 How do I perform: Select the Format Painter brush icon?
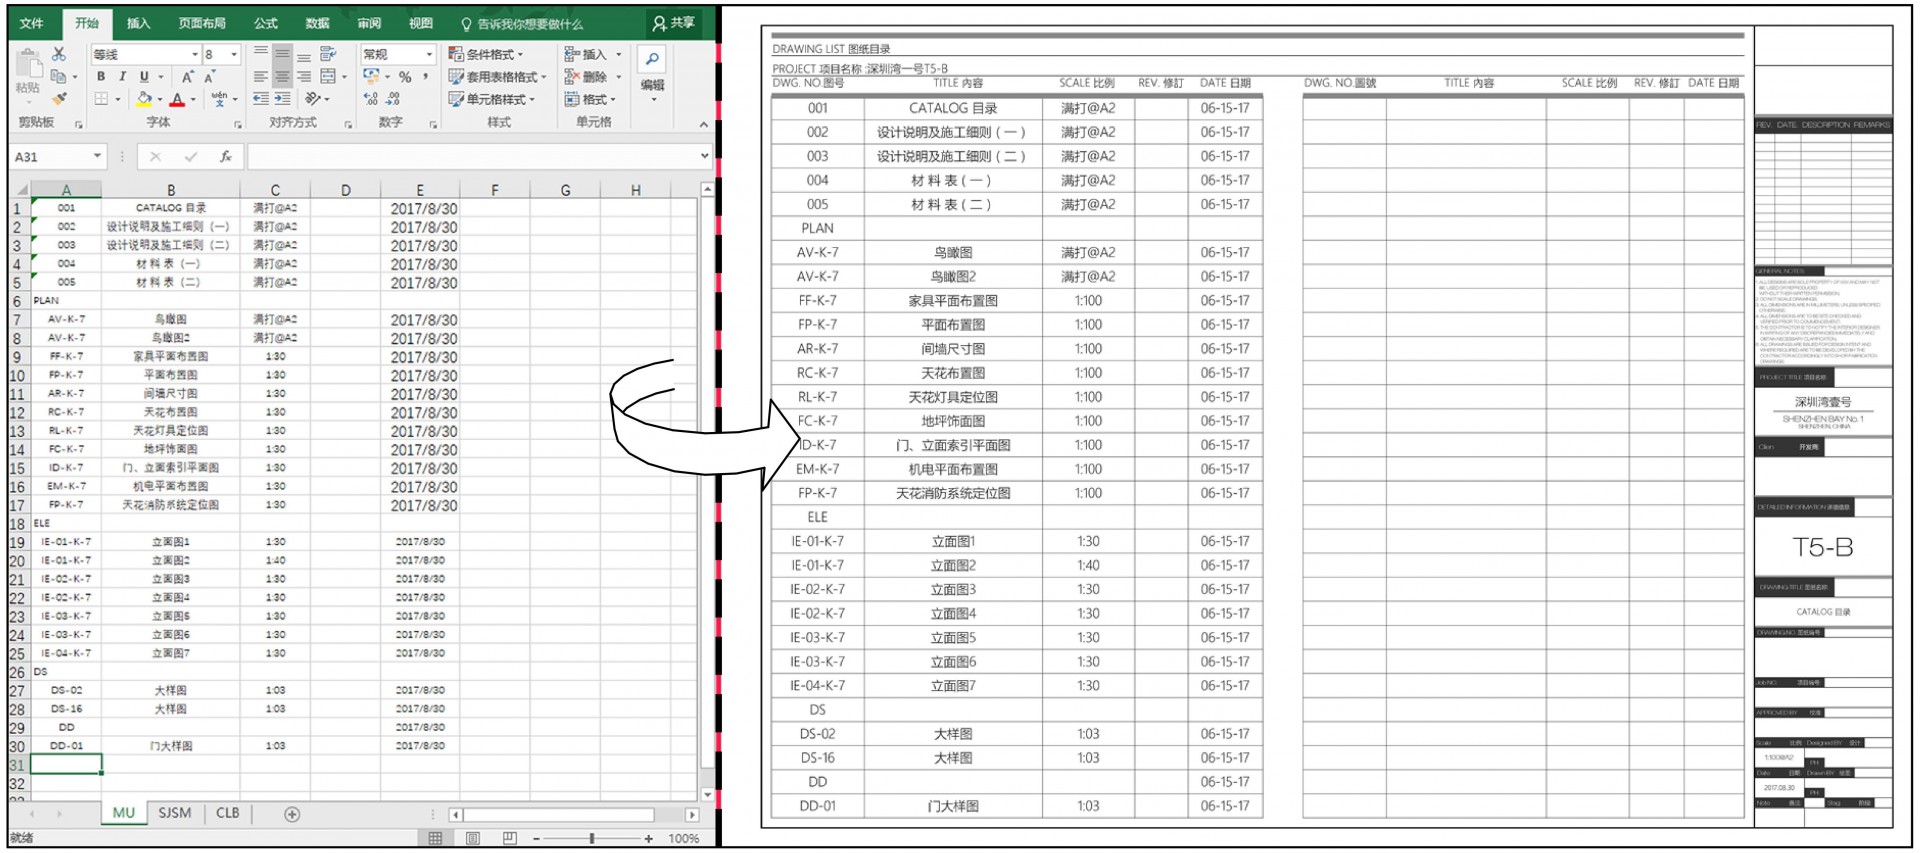59,99
